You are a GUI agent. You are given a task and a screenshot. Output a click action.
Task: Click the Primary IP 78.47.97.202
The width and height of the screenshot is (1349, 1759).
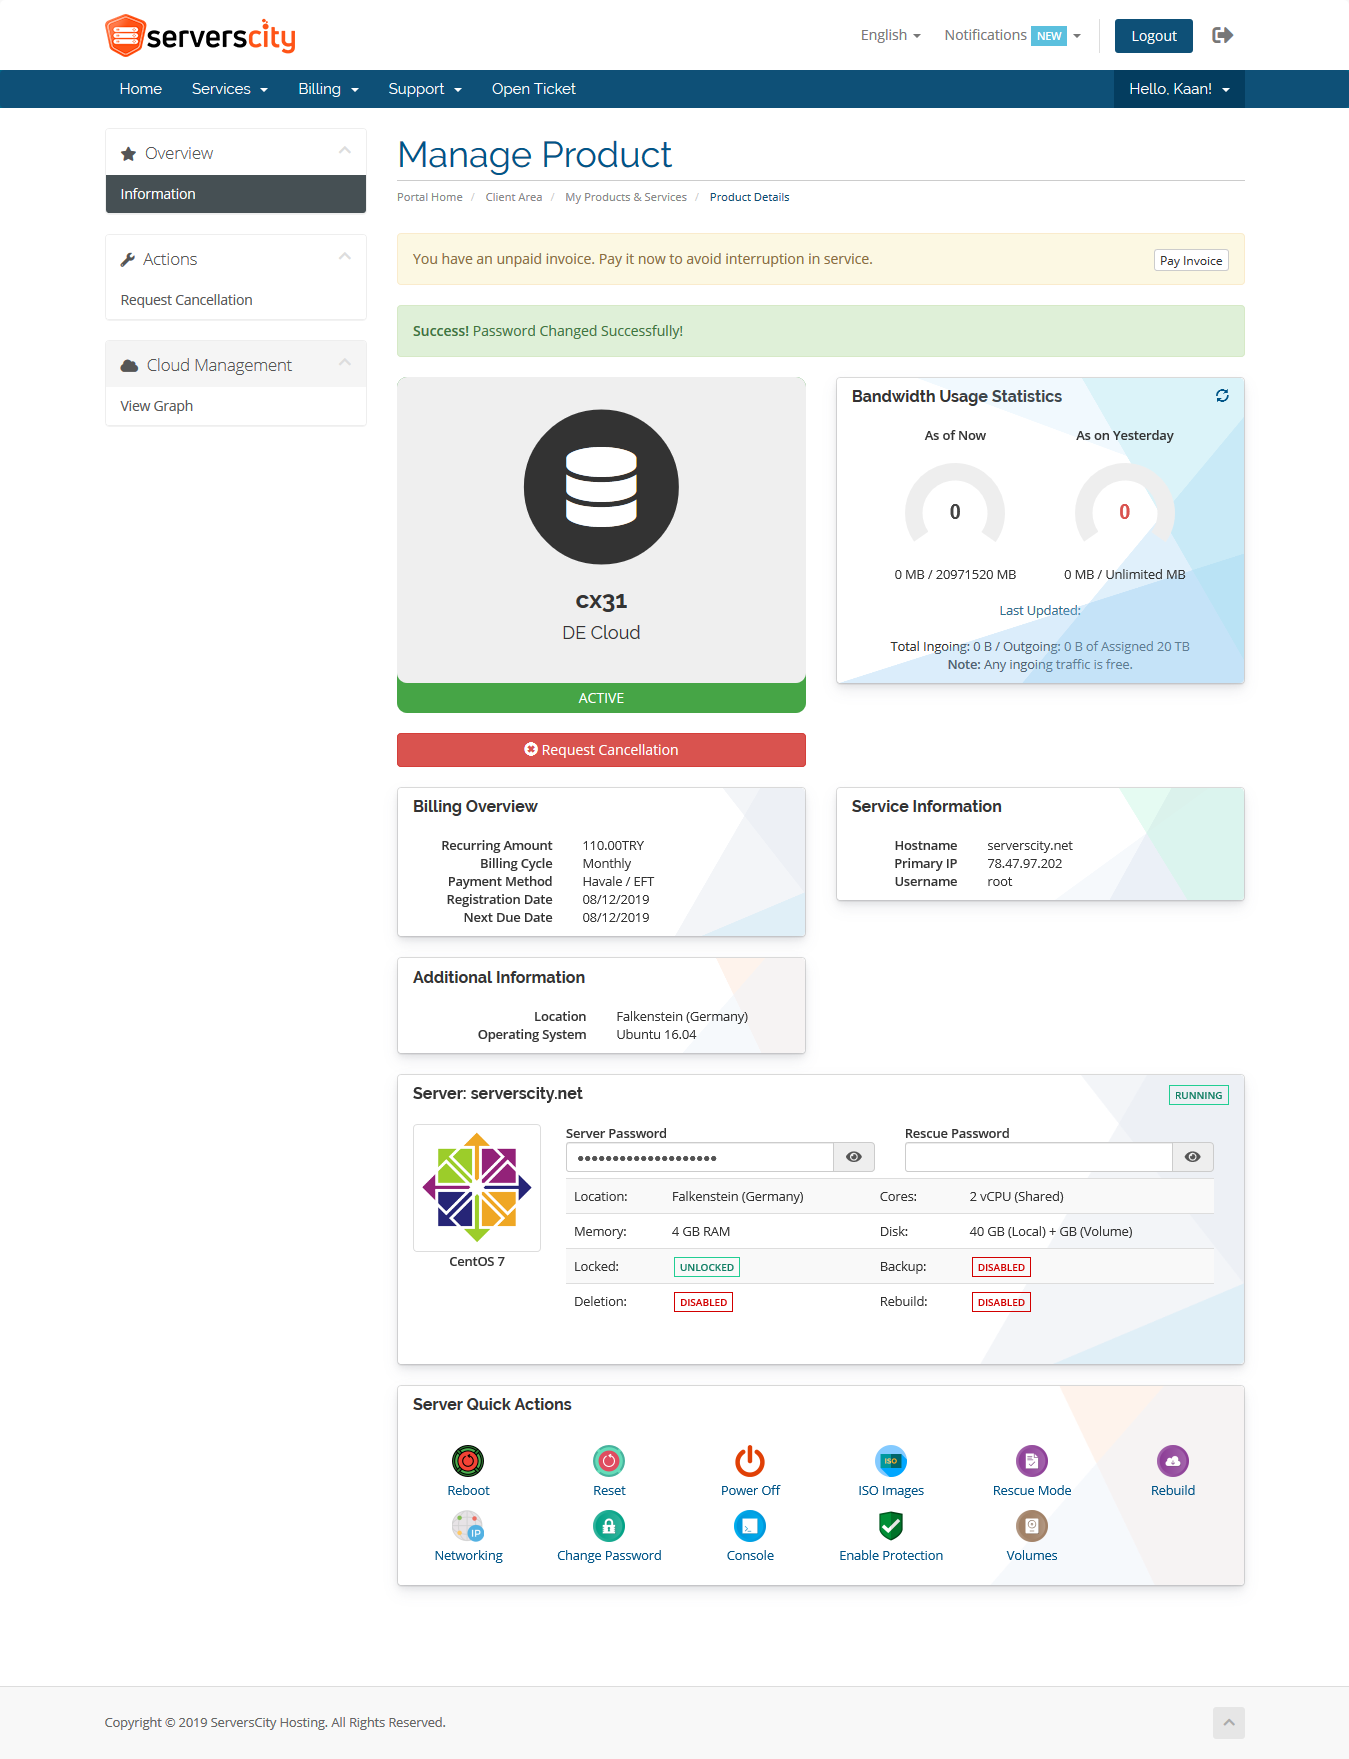[x=1025, y=864]
